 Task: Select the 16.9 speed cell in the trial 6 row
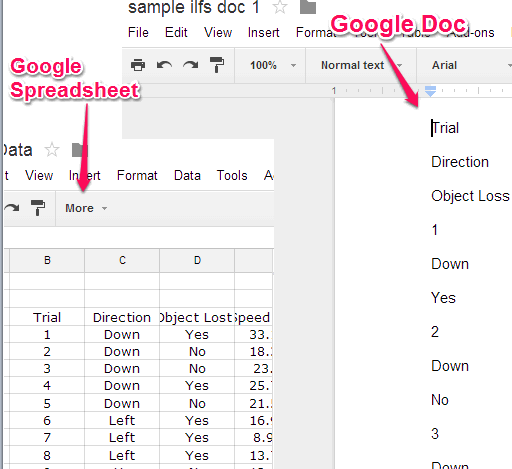254,420
